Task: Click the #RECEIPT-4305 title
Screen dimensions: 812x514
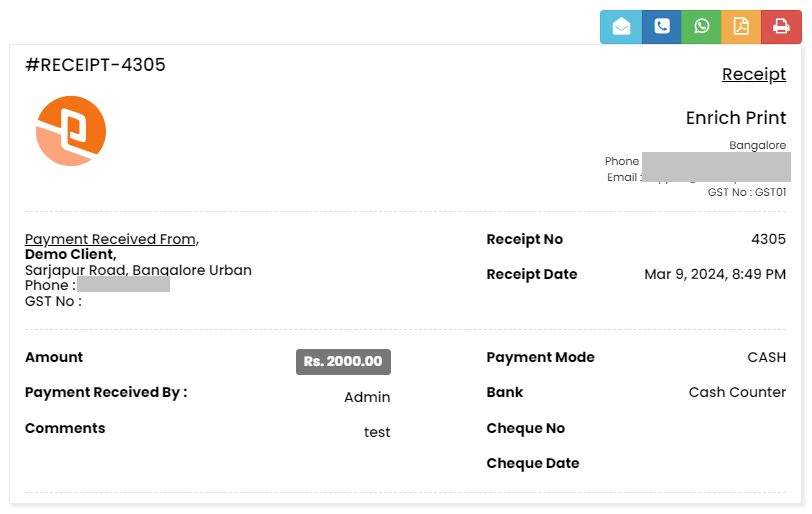Action: click(95, 66)
